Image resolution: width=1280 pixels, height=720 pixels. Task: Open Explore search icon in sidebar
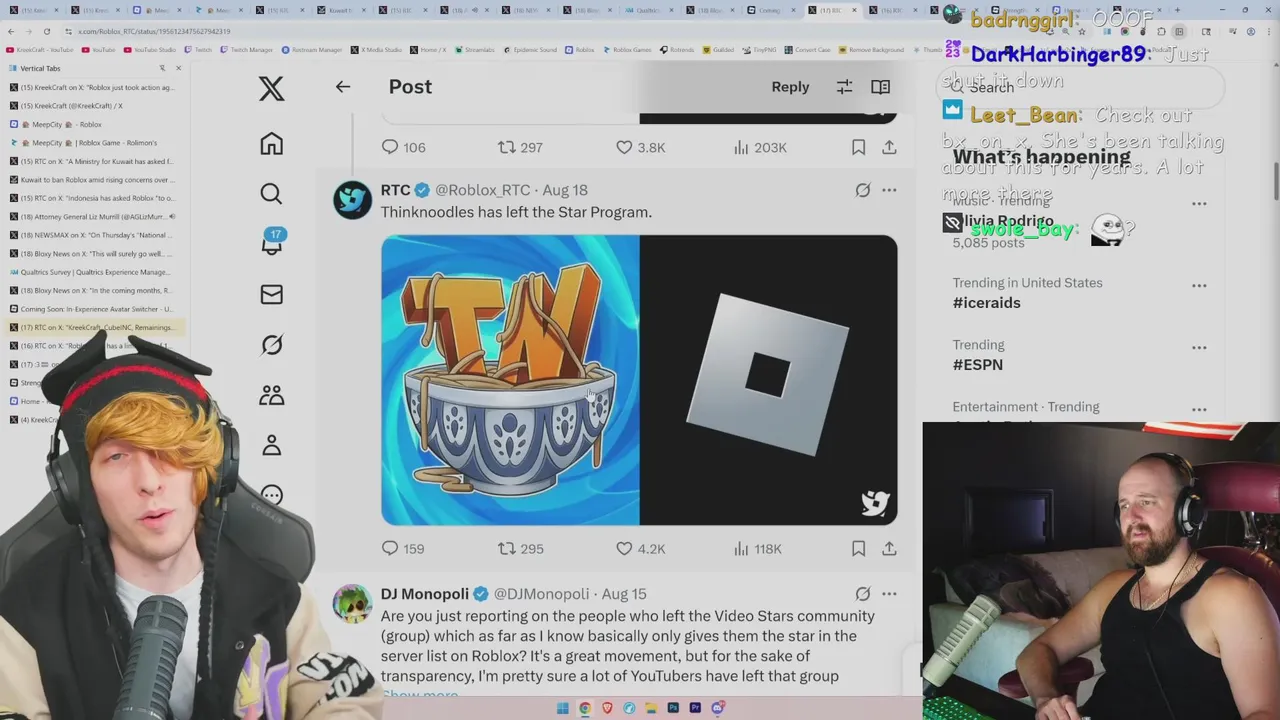[271, 194]
